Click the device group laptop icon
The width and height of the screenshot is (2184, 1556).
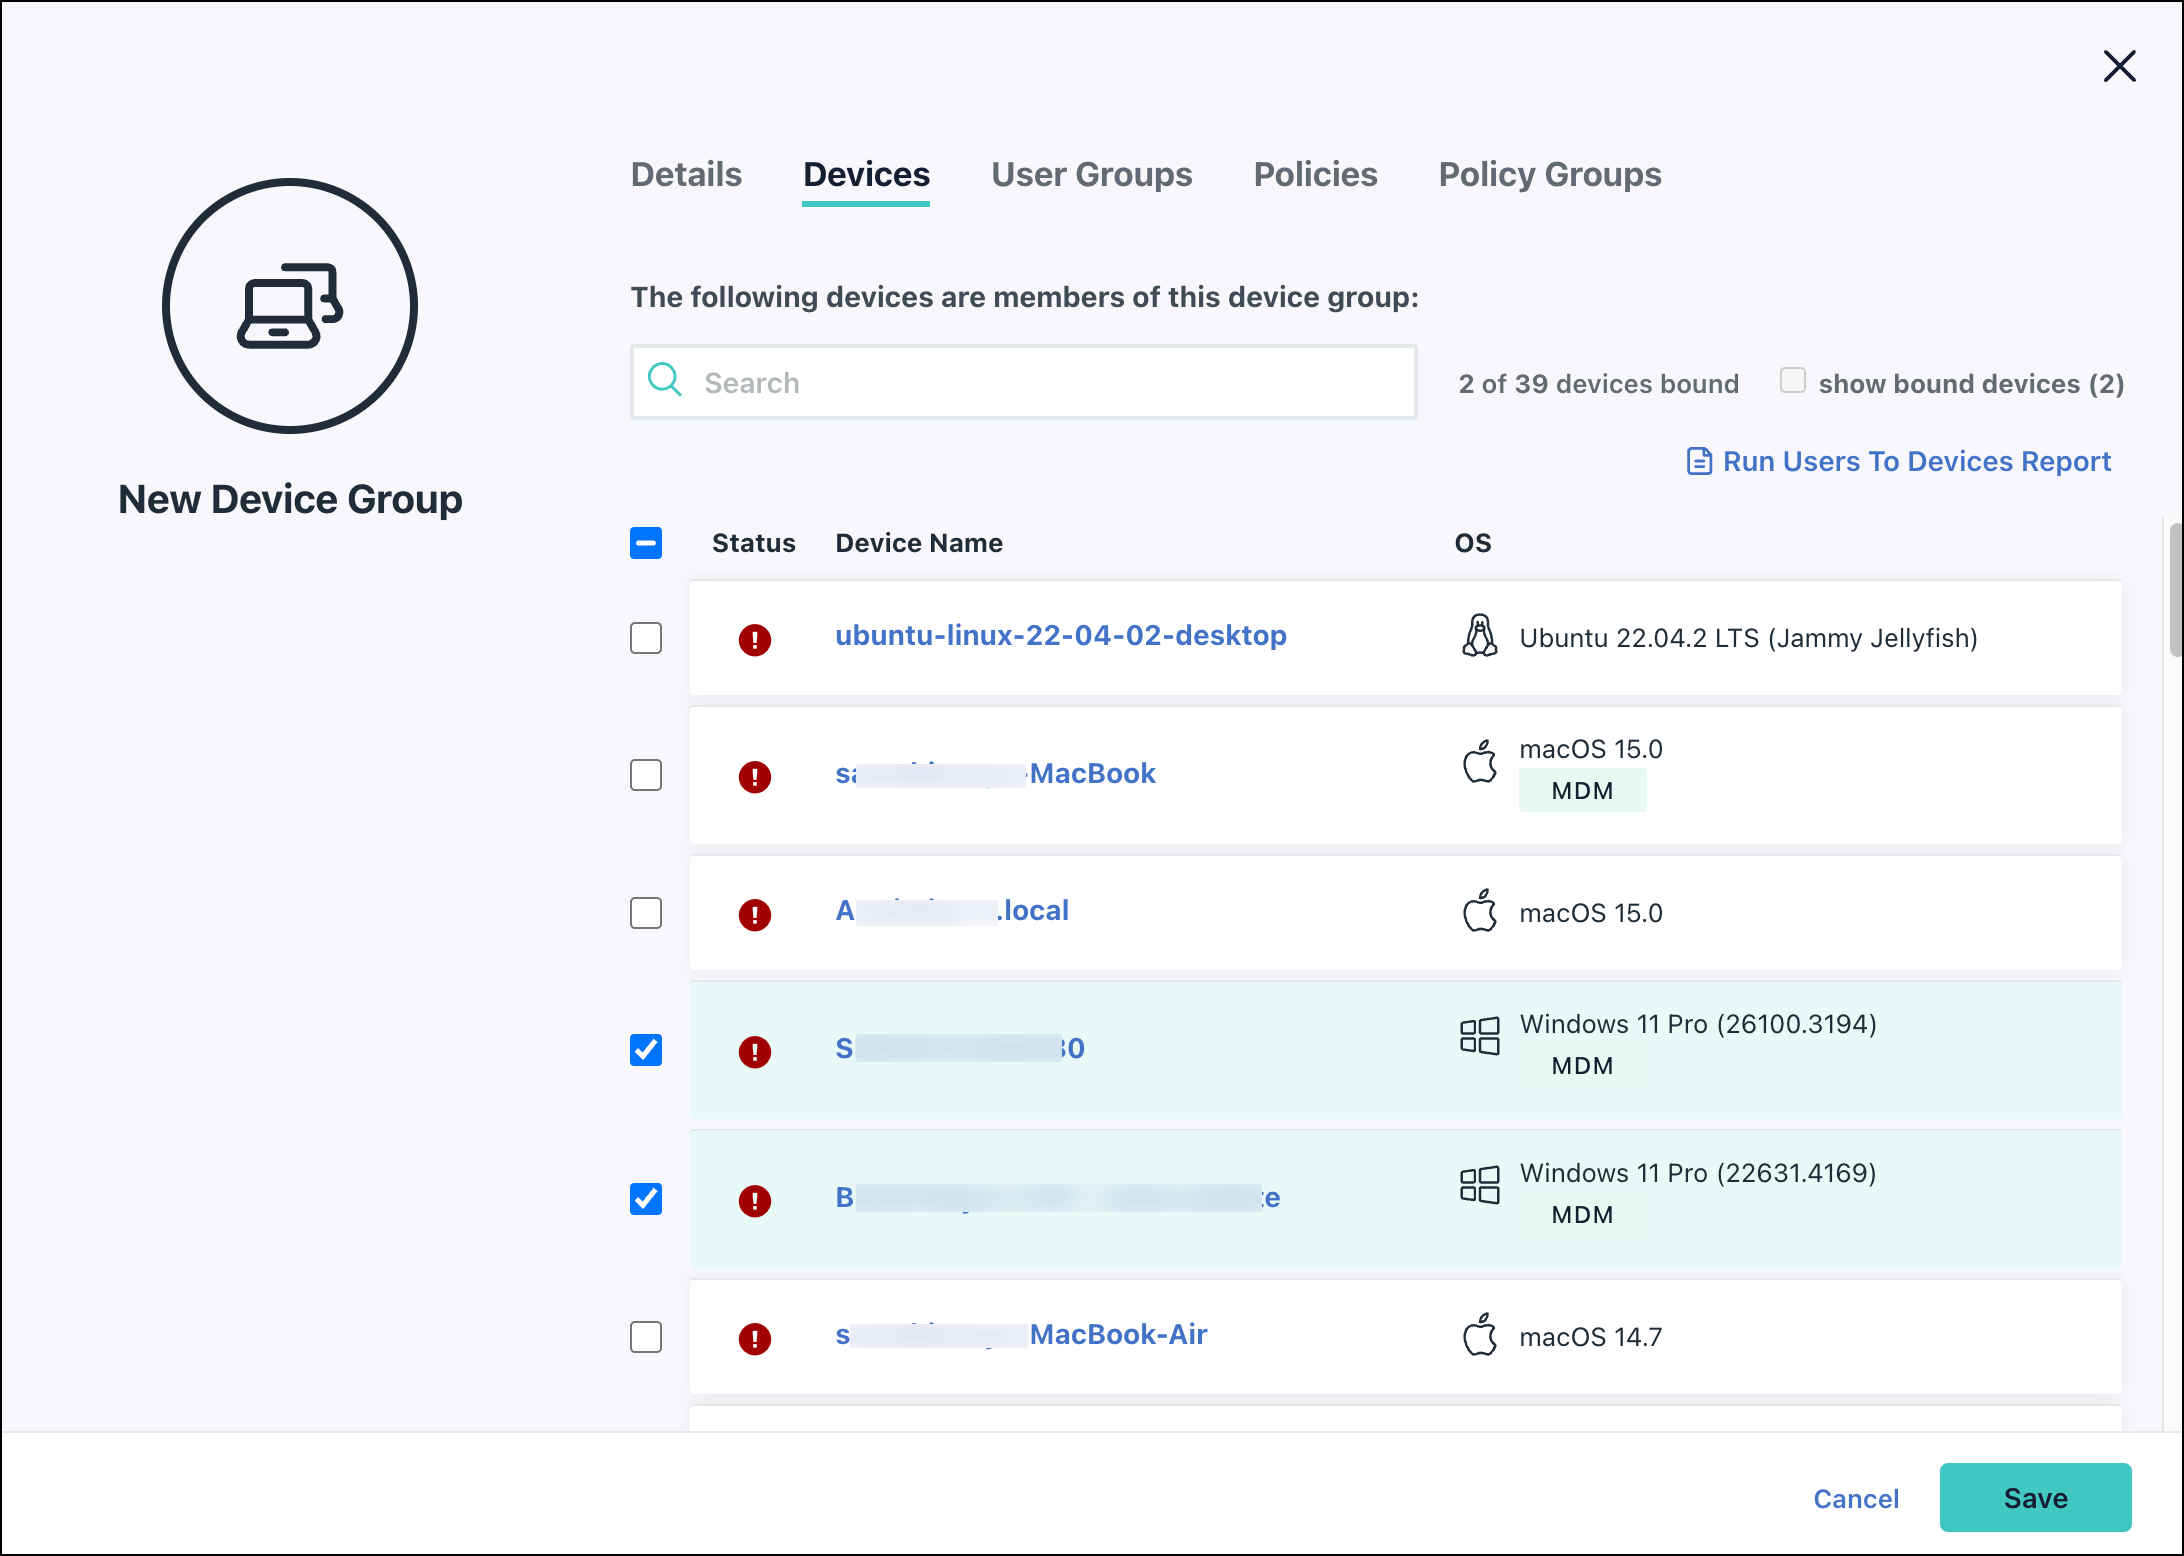point(290,306)
